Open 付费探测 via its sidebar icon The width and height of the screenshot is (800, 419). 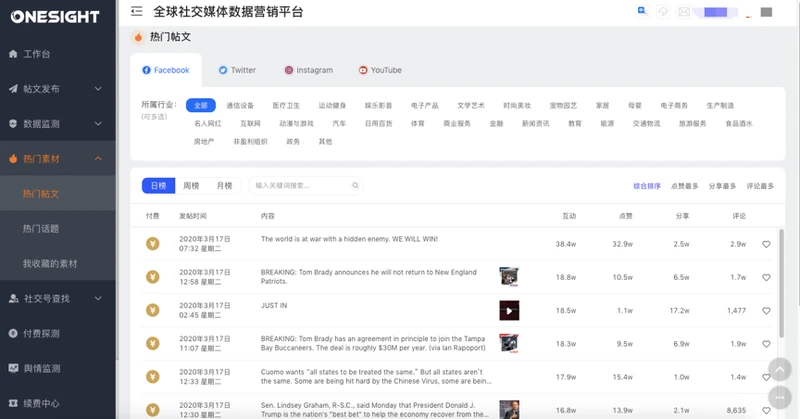tap(13, 333)
